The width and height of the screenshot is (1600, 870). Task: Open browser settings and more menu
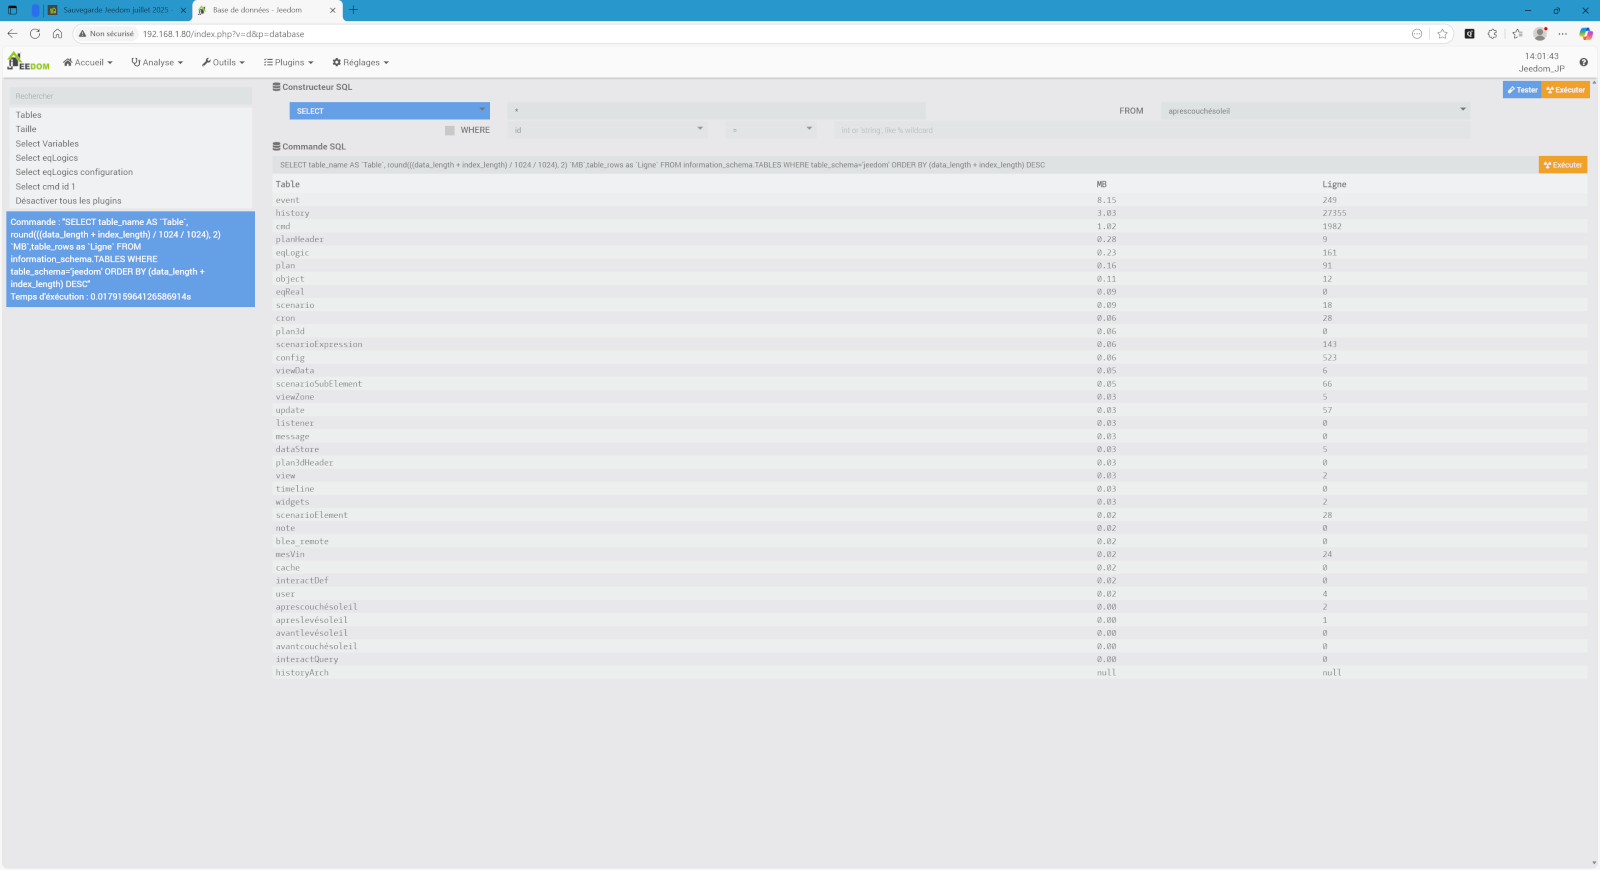[1562, 33]
